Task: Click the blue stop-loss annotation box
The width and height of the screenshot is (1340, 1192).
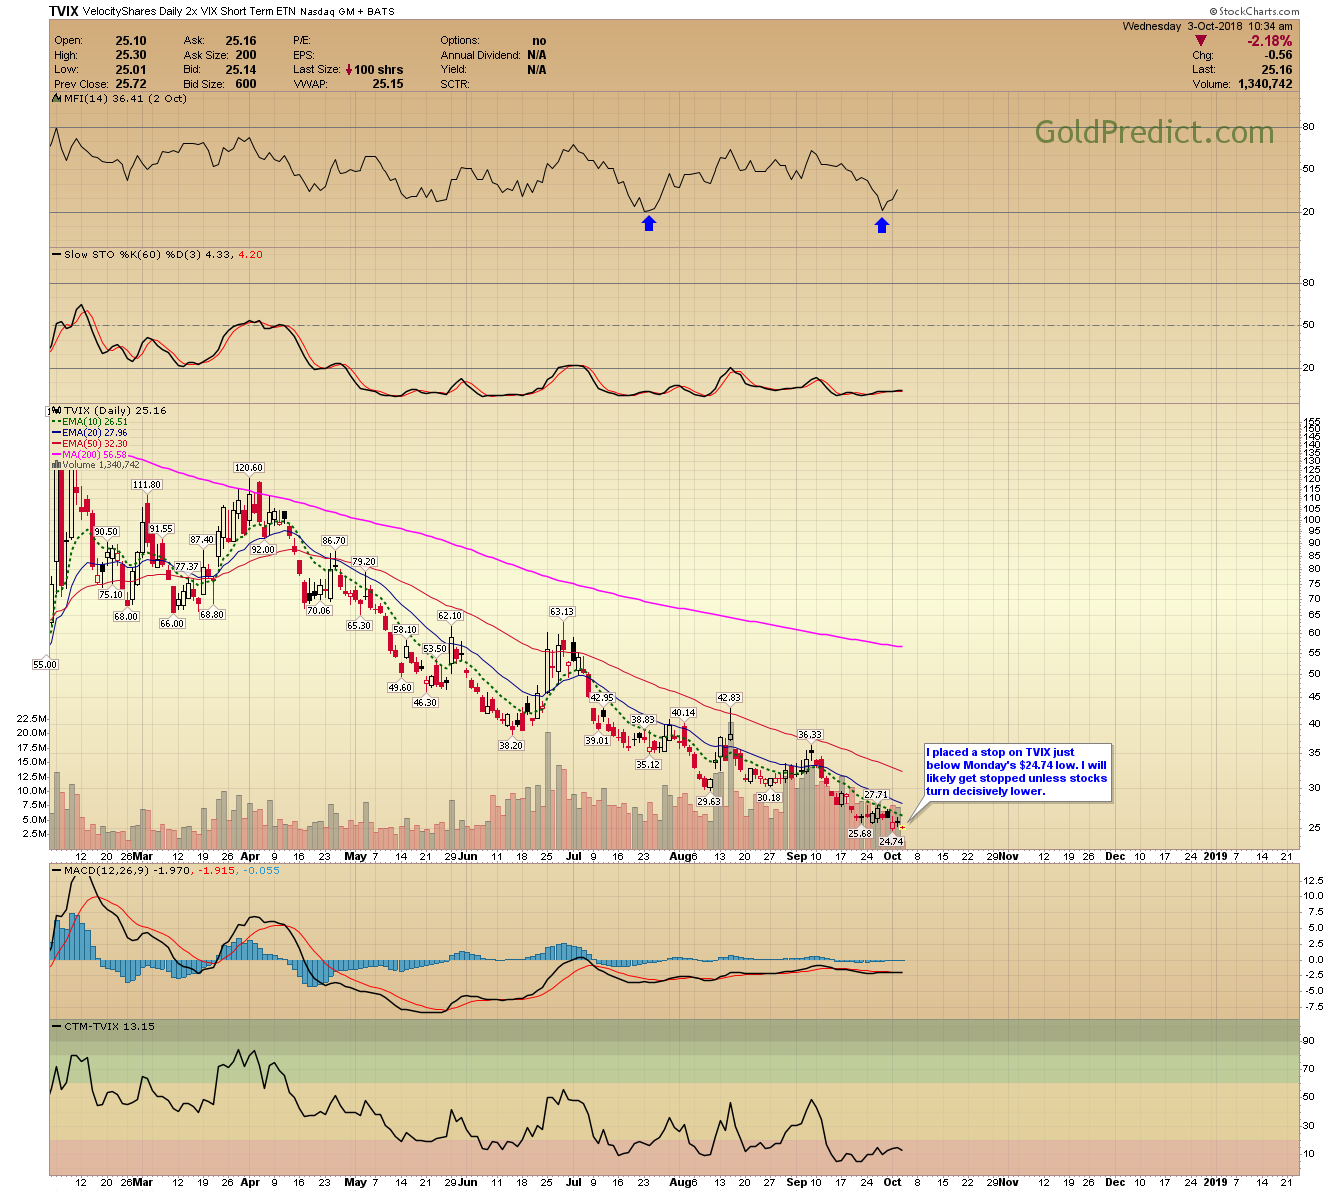Action: pyautogui.click(x=1016, y=771)
